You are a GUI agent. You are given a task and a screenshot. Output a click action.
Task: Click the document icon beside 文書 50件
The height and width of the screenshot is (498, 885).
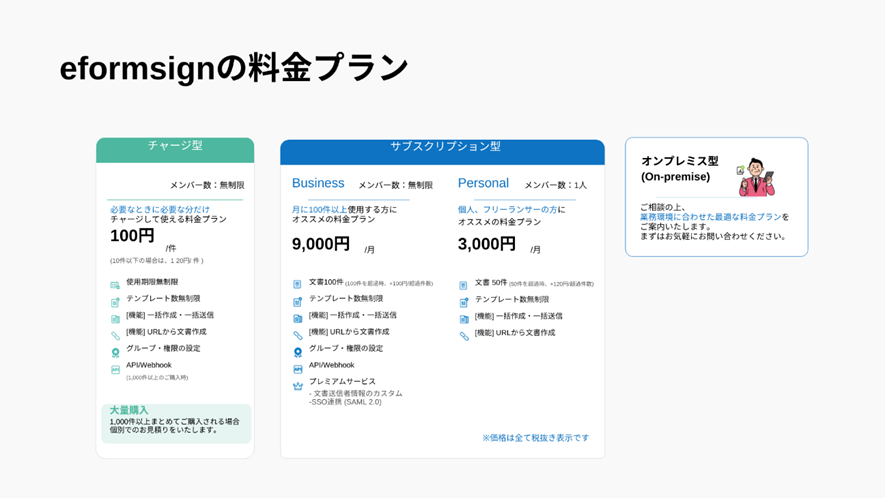pyautogui.click(x=463, y=285)
